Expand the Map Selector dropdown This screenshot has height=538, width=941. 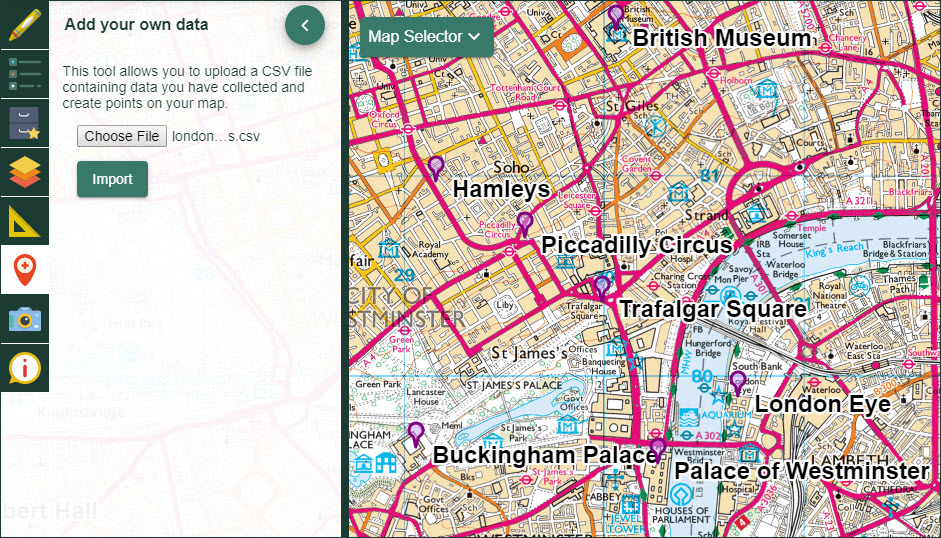tap(425, 37)
